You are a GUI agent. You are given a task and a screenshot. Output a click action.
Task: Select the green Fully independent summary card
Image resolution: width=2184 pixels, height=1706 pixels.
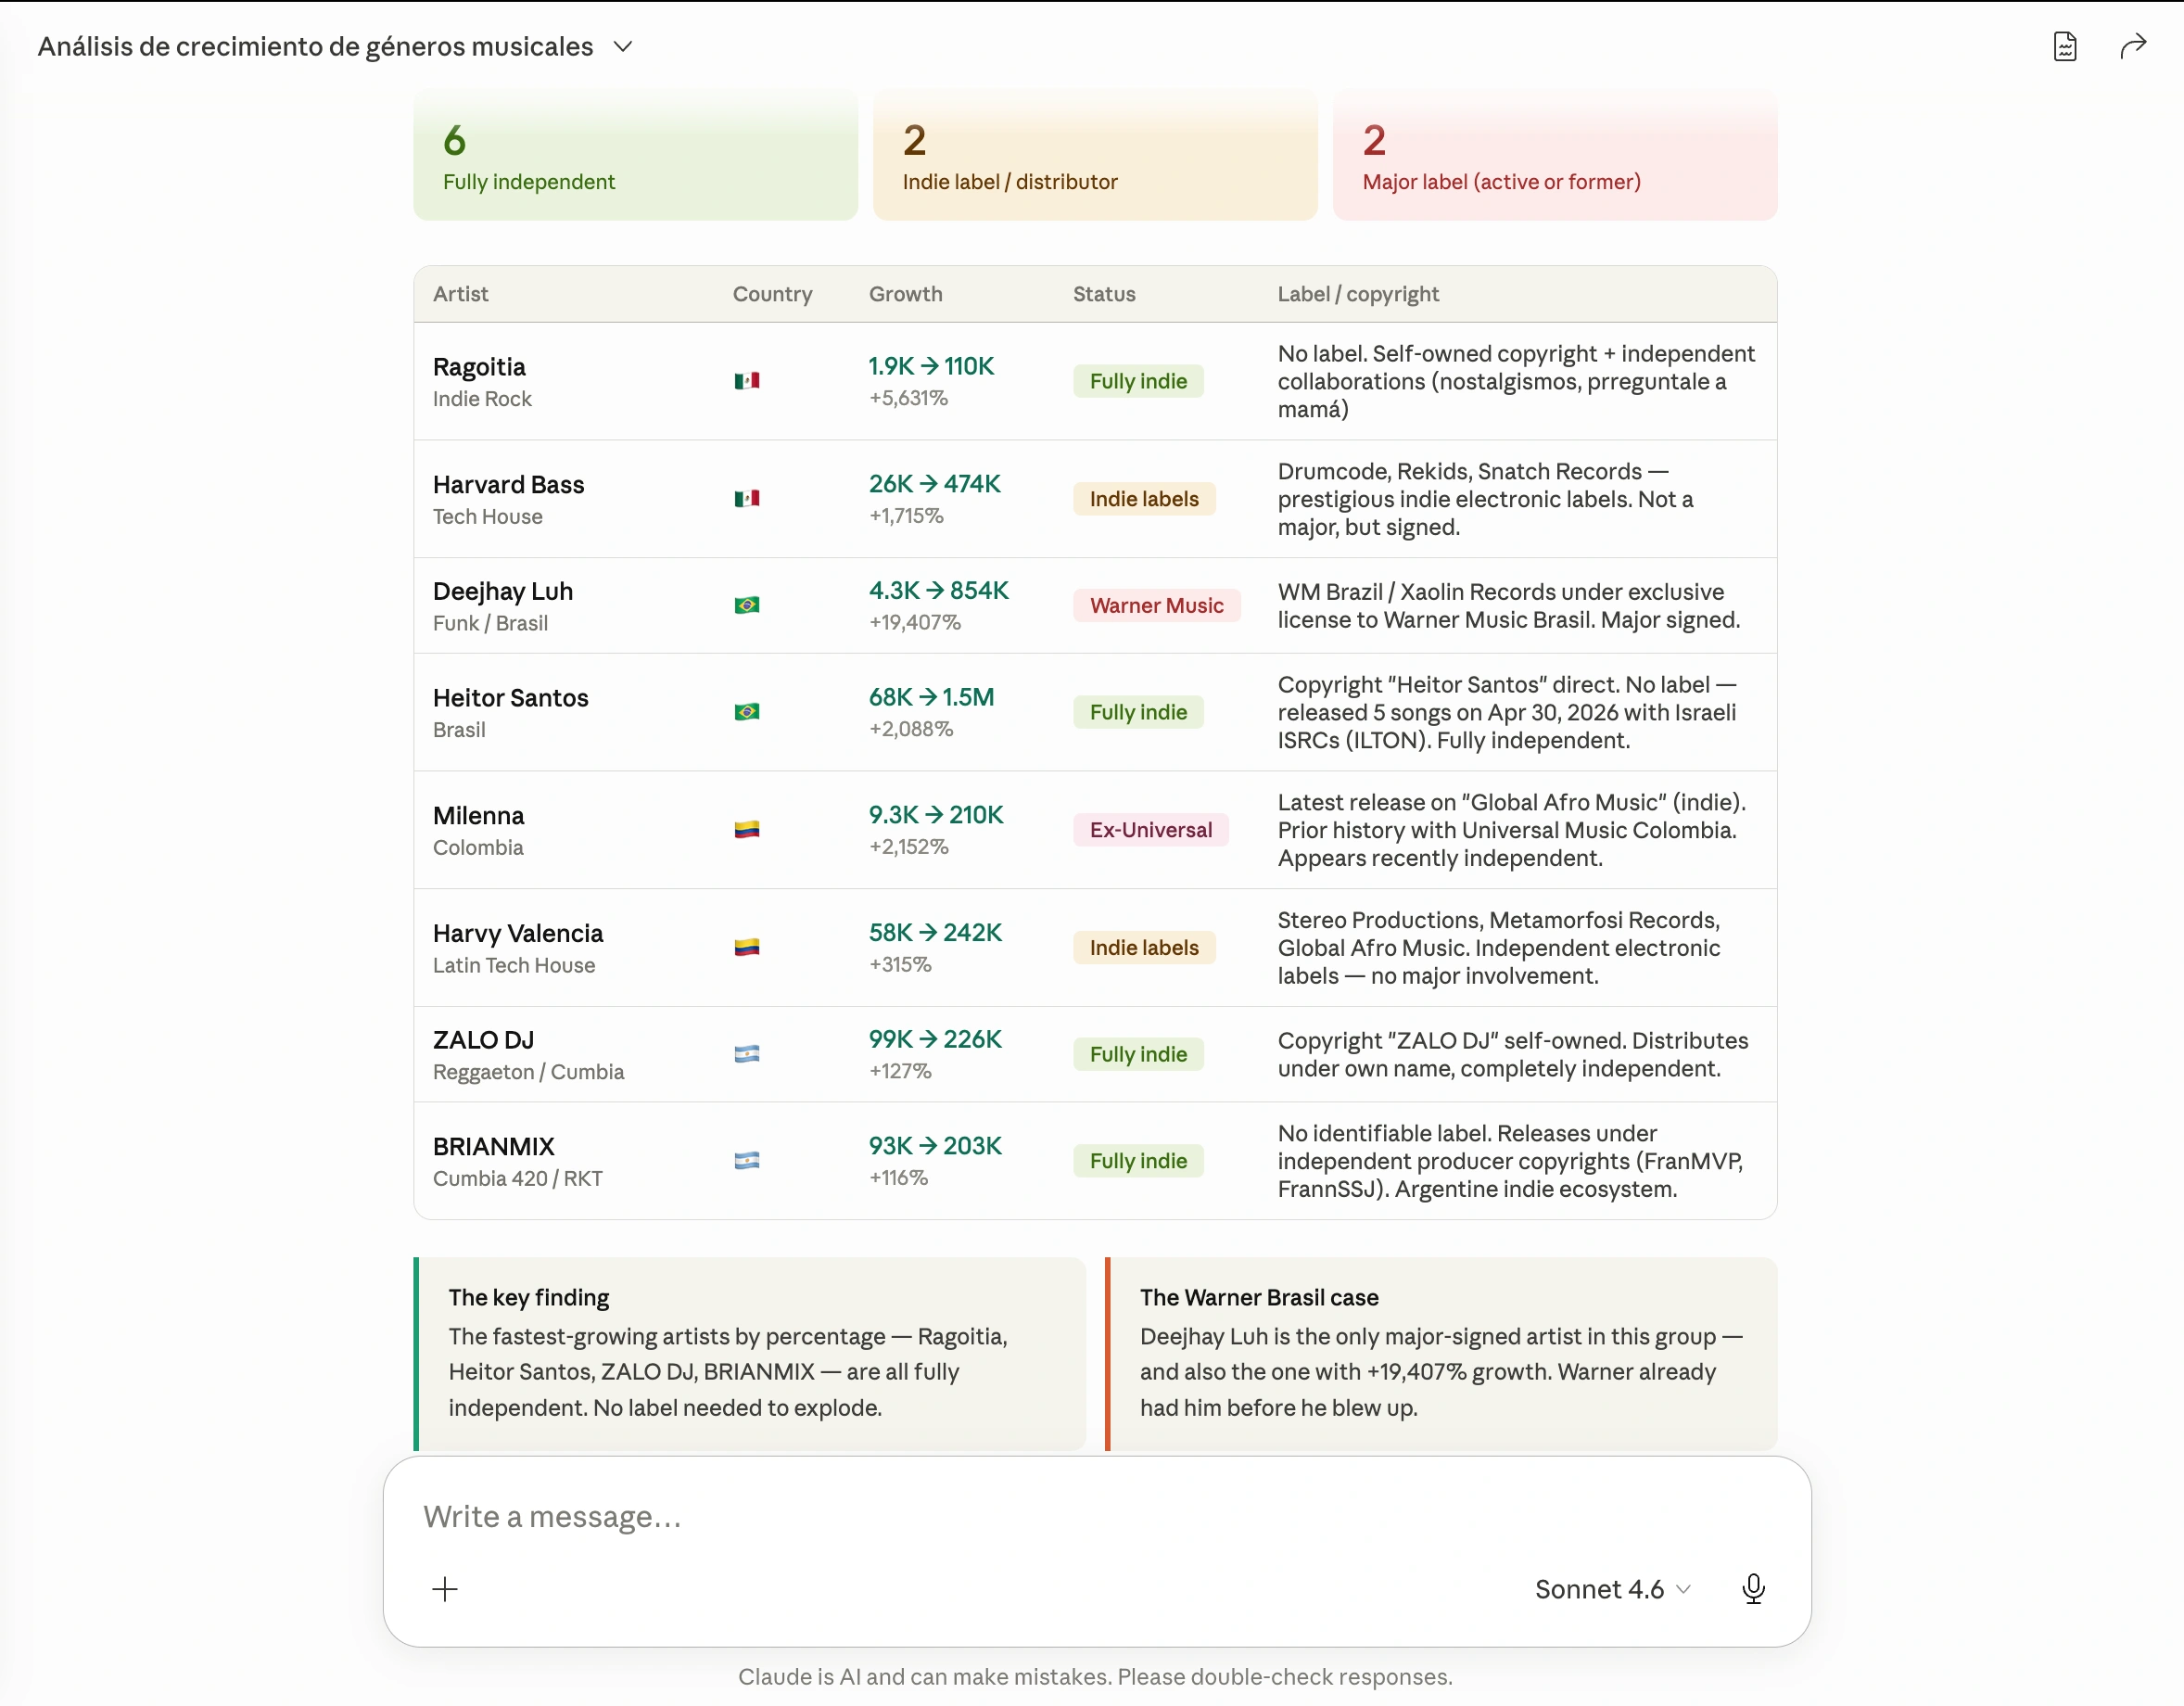tap(635, 155)
